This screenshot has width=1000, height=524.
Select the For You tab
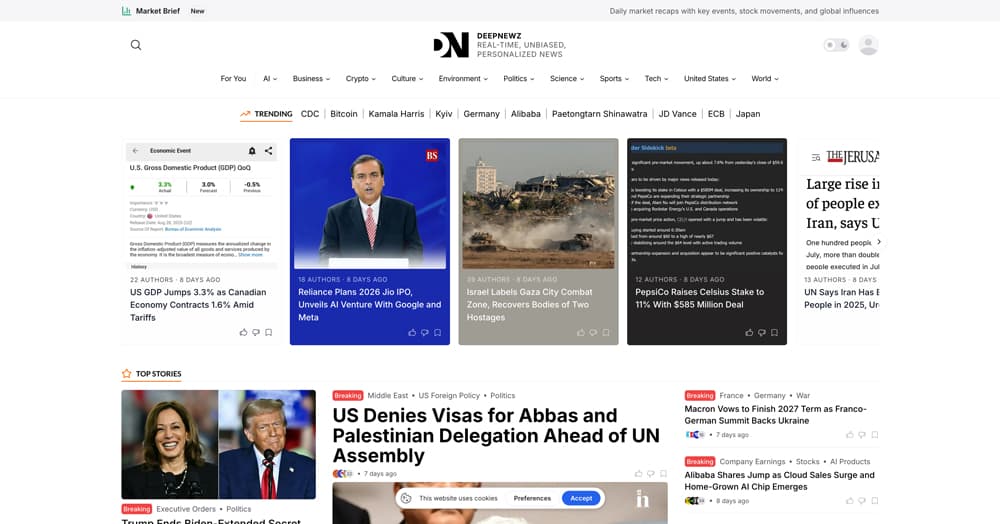coord(233,78)
